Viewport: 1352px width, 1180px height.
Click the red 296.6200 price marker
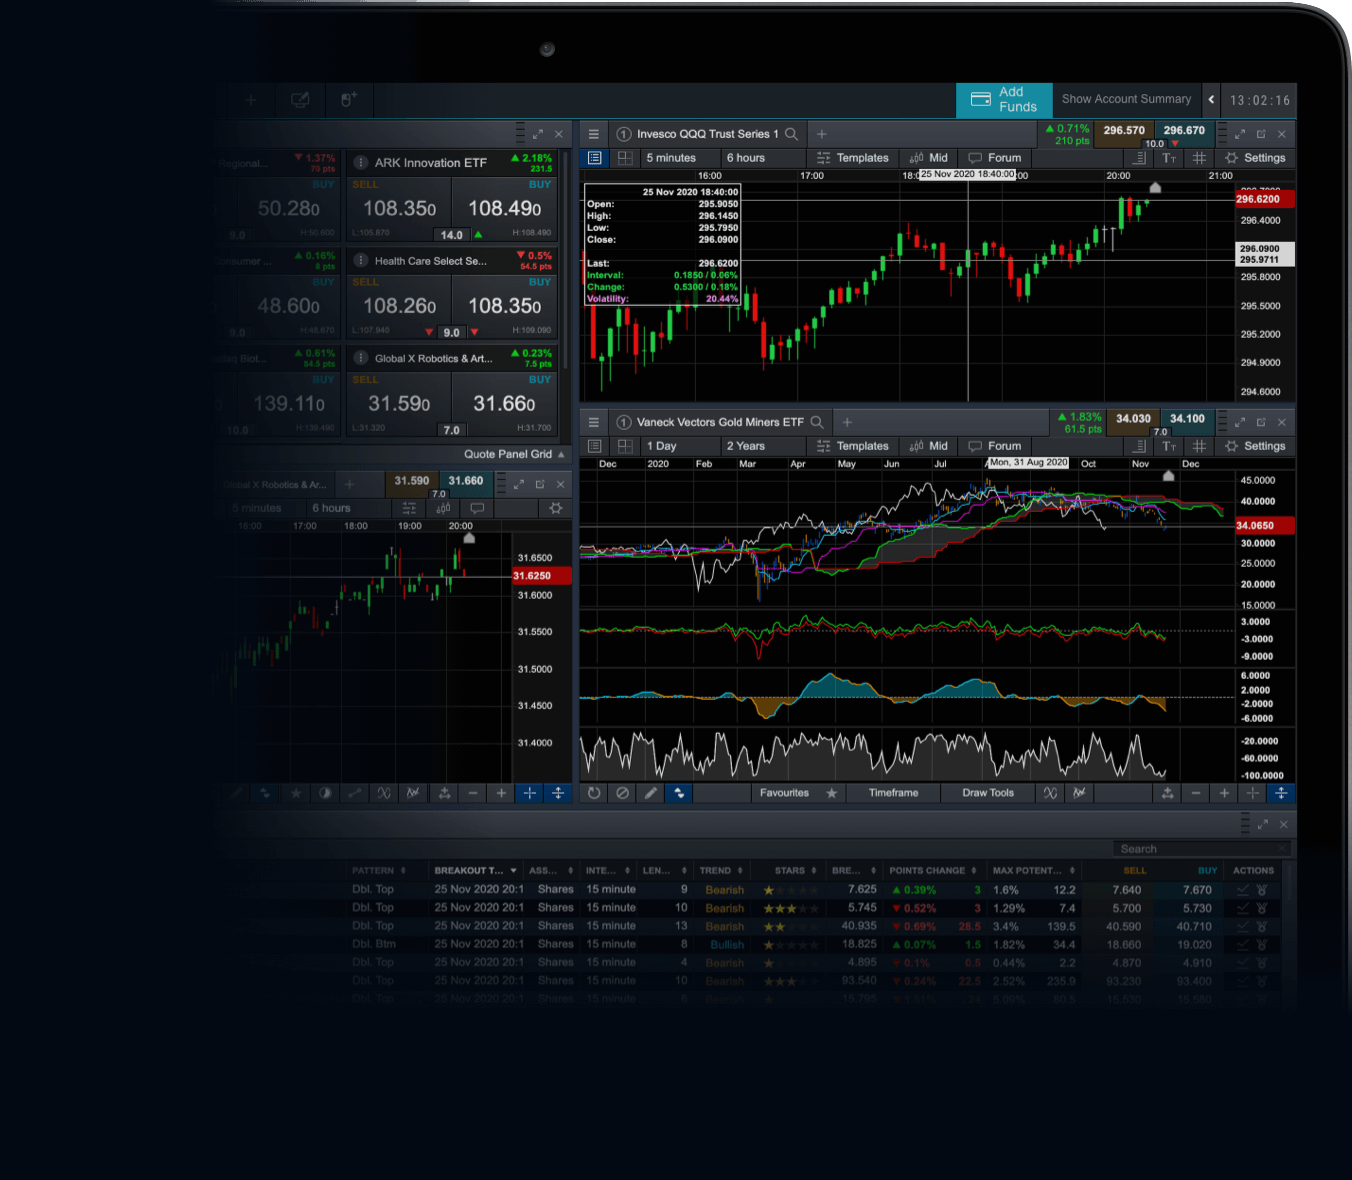click(1263, 198)
